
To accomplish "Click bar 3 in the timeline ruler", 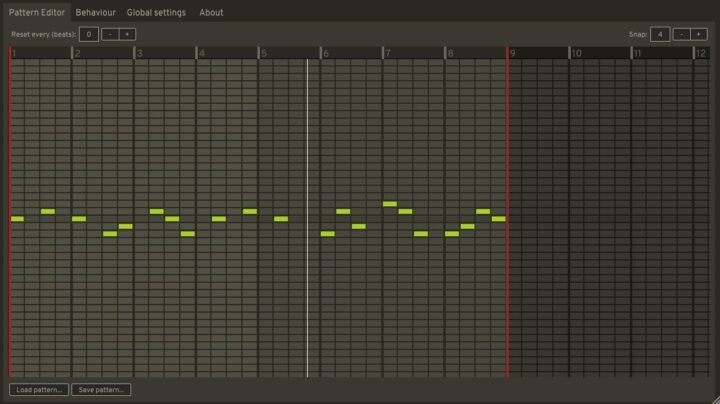I will click(x=165, y=53).
